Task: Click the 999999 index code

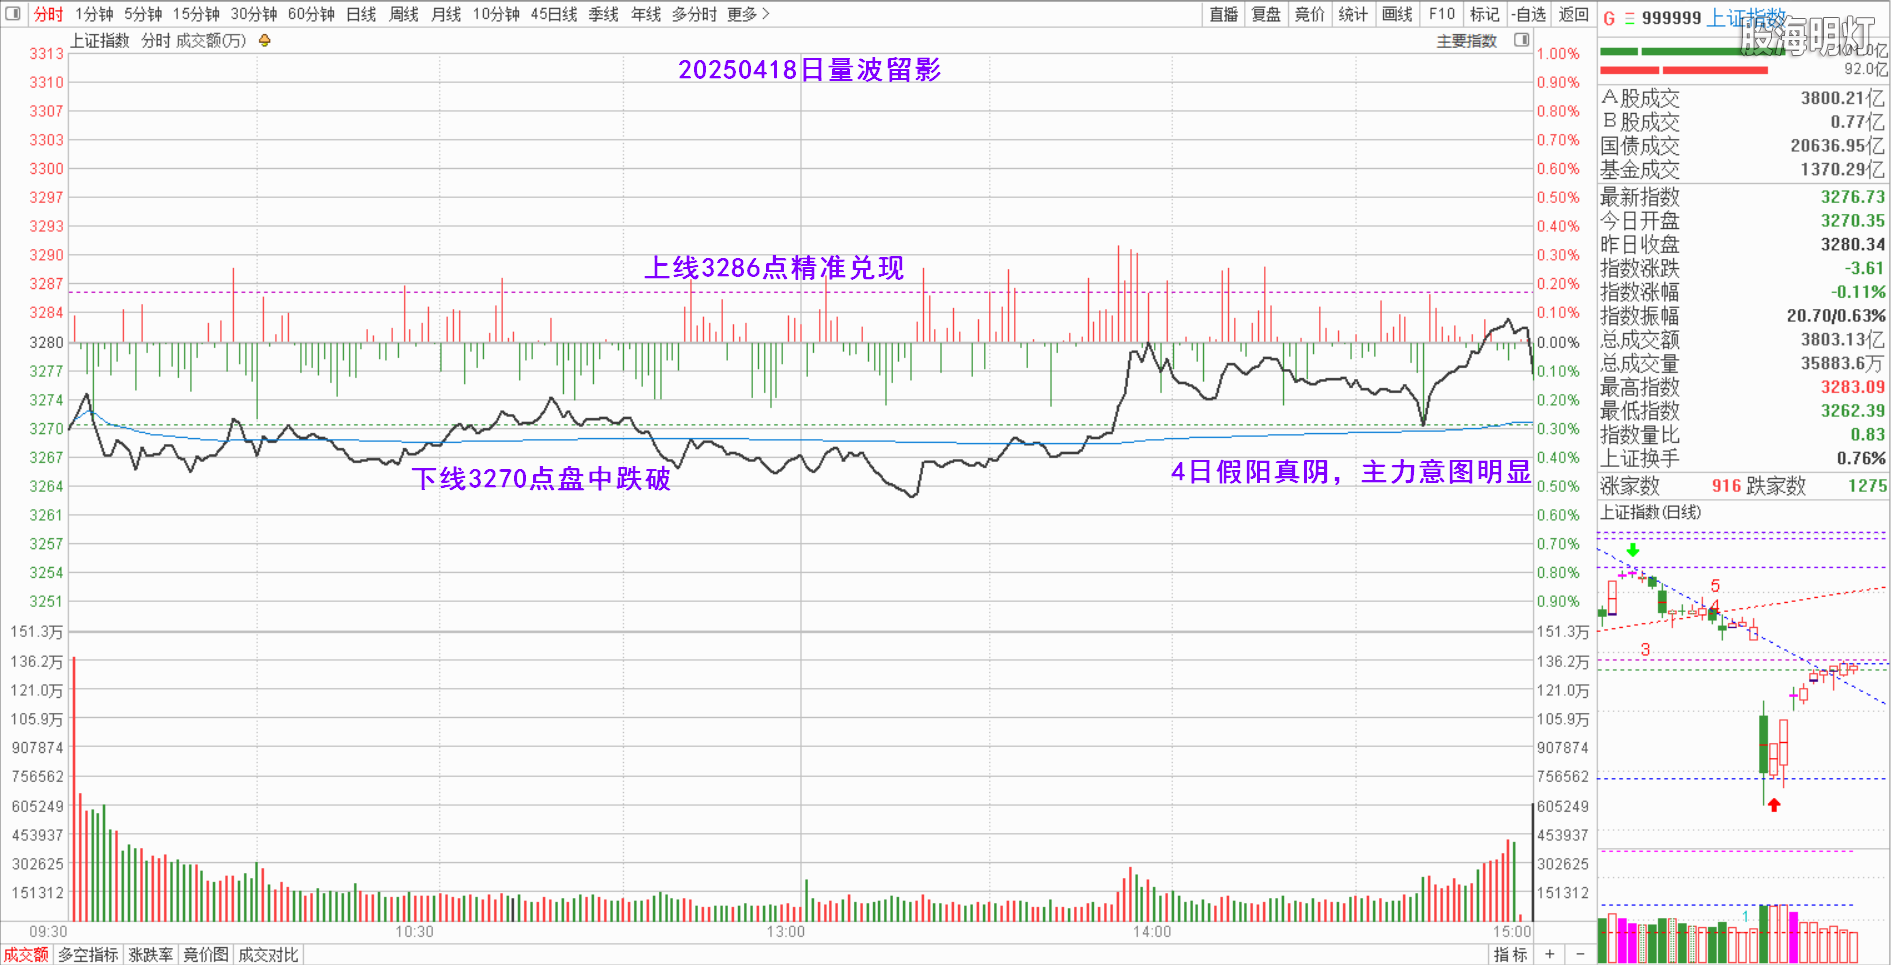Action: coord(1671,18)
